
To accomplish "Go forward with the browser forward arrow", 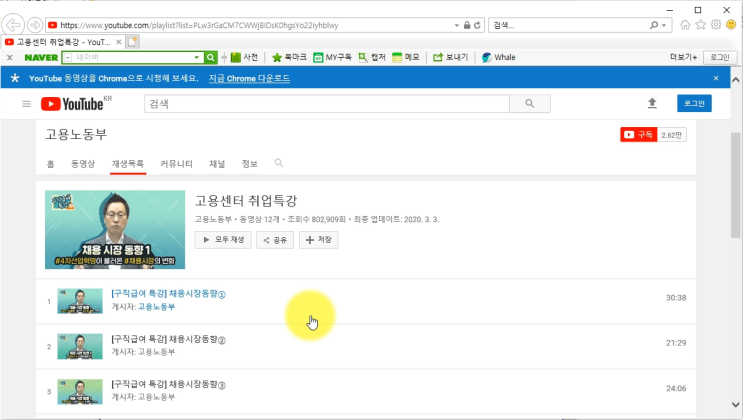I will pyautogui.click(x=35, y=25).
